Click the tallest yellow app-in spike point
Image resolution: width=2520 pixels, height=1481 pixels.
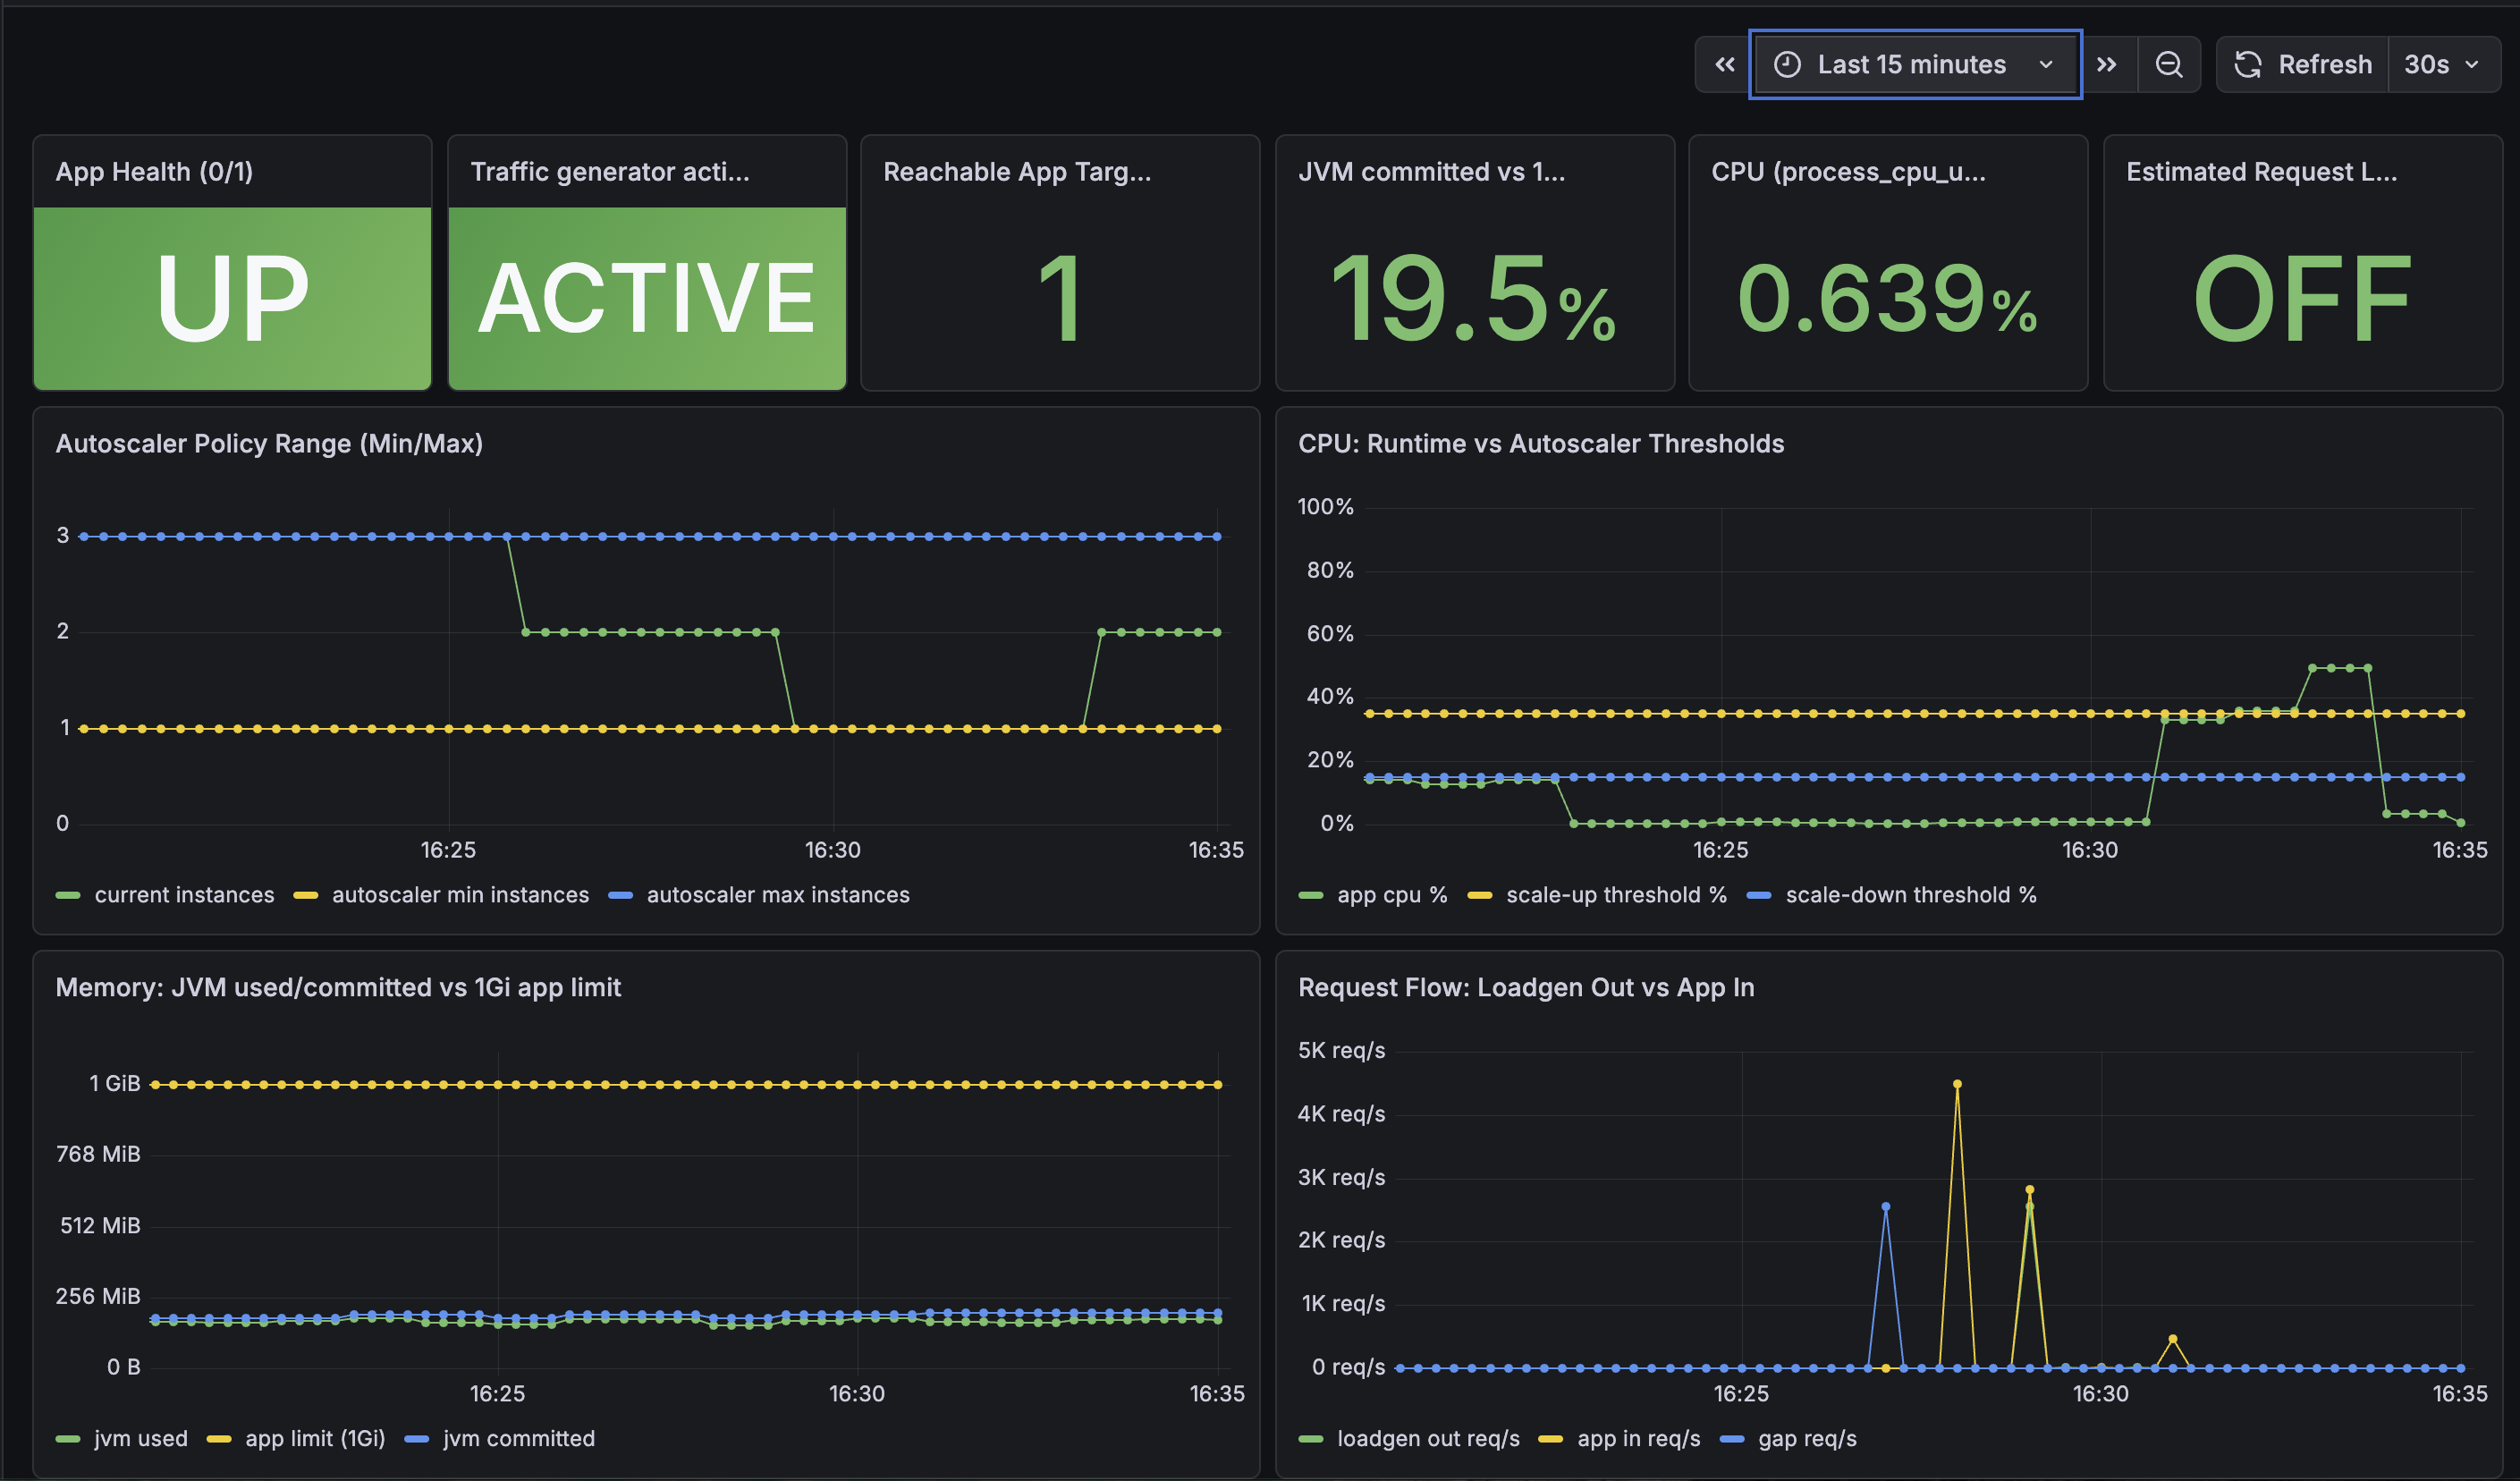tap(1957, 1084)
